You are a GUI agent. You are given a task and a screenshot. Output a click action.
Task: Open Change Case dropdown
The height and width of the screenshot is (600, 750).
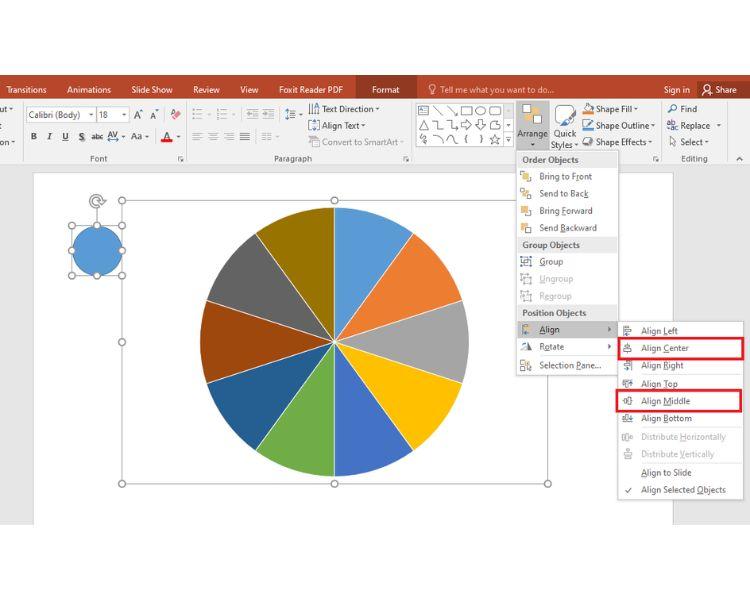[140, 137]
